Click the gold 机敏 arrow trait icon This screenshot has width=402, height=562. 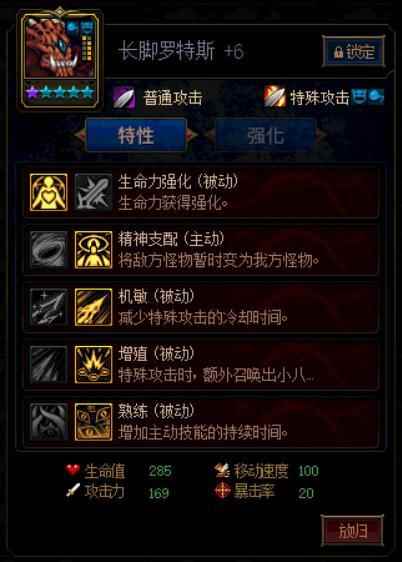click(93, 307)
